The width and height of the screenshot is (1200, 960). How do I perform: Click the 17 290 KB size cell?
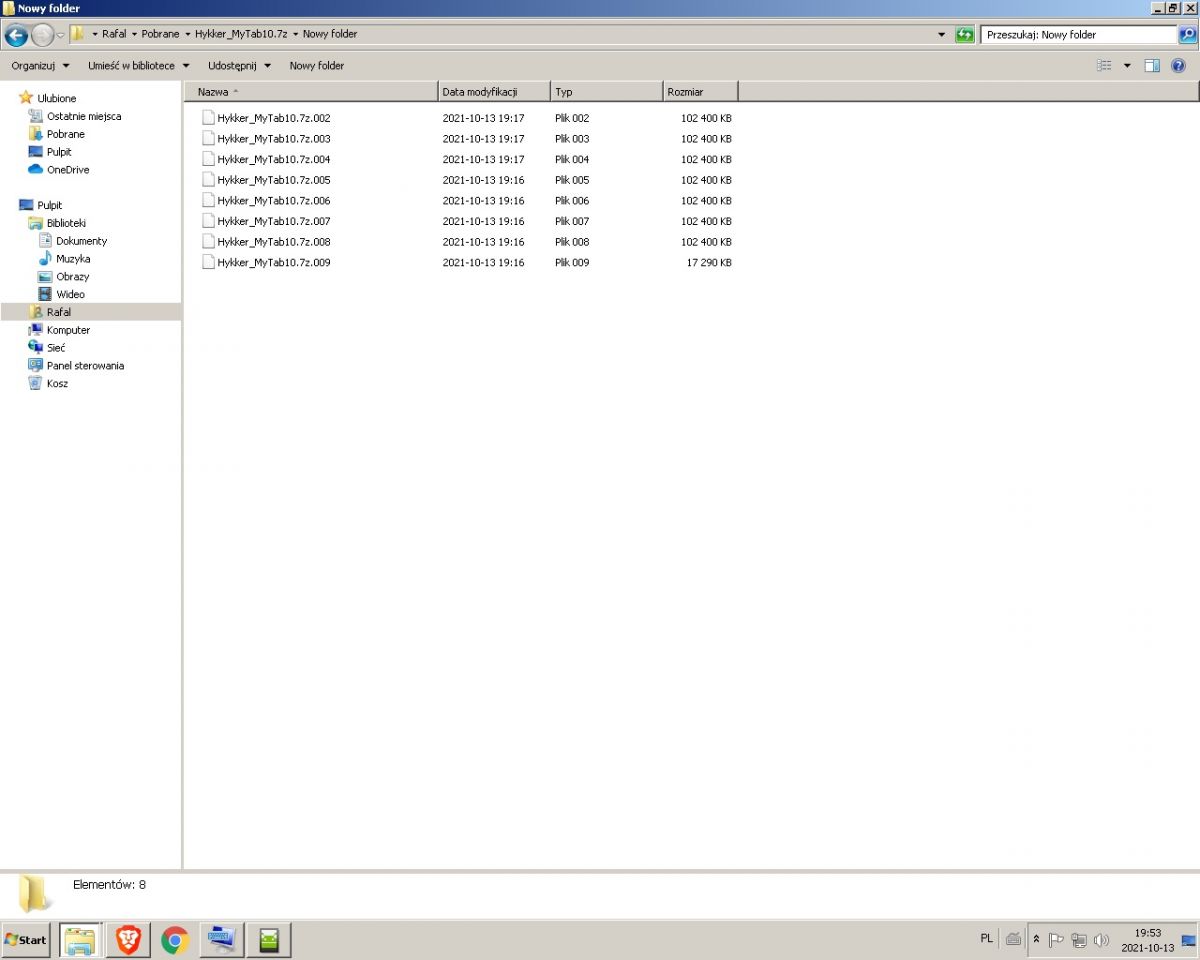point(709,263)
